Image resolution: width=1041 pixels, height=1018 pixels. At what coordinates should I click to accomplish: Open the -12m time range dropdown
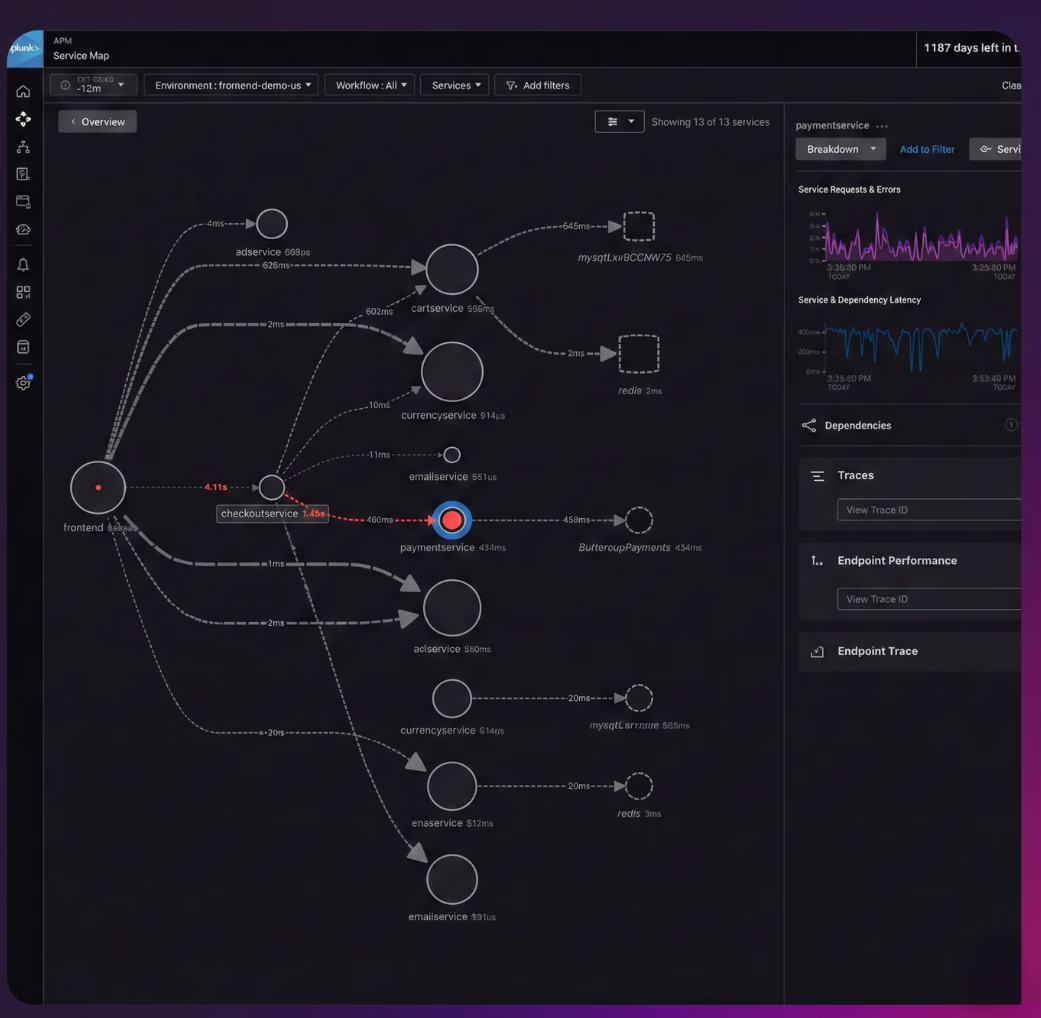pyautogui.click(x=94, y=85)
